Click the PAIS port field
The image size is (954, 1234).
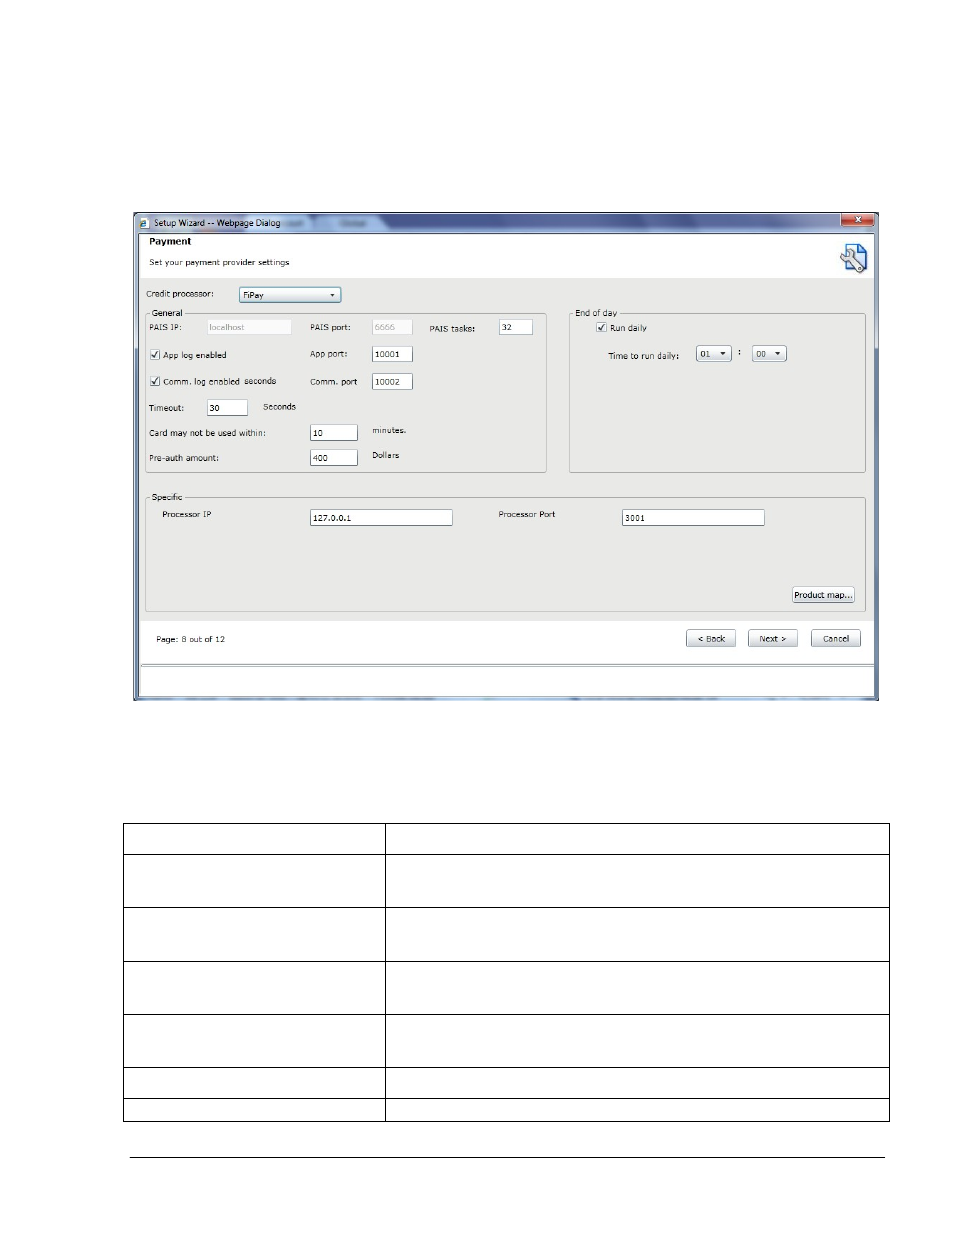[x=392, y=327]
